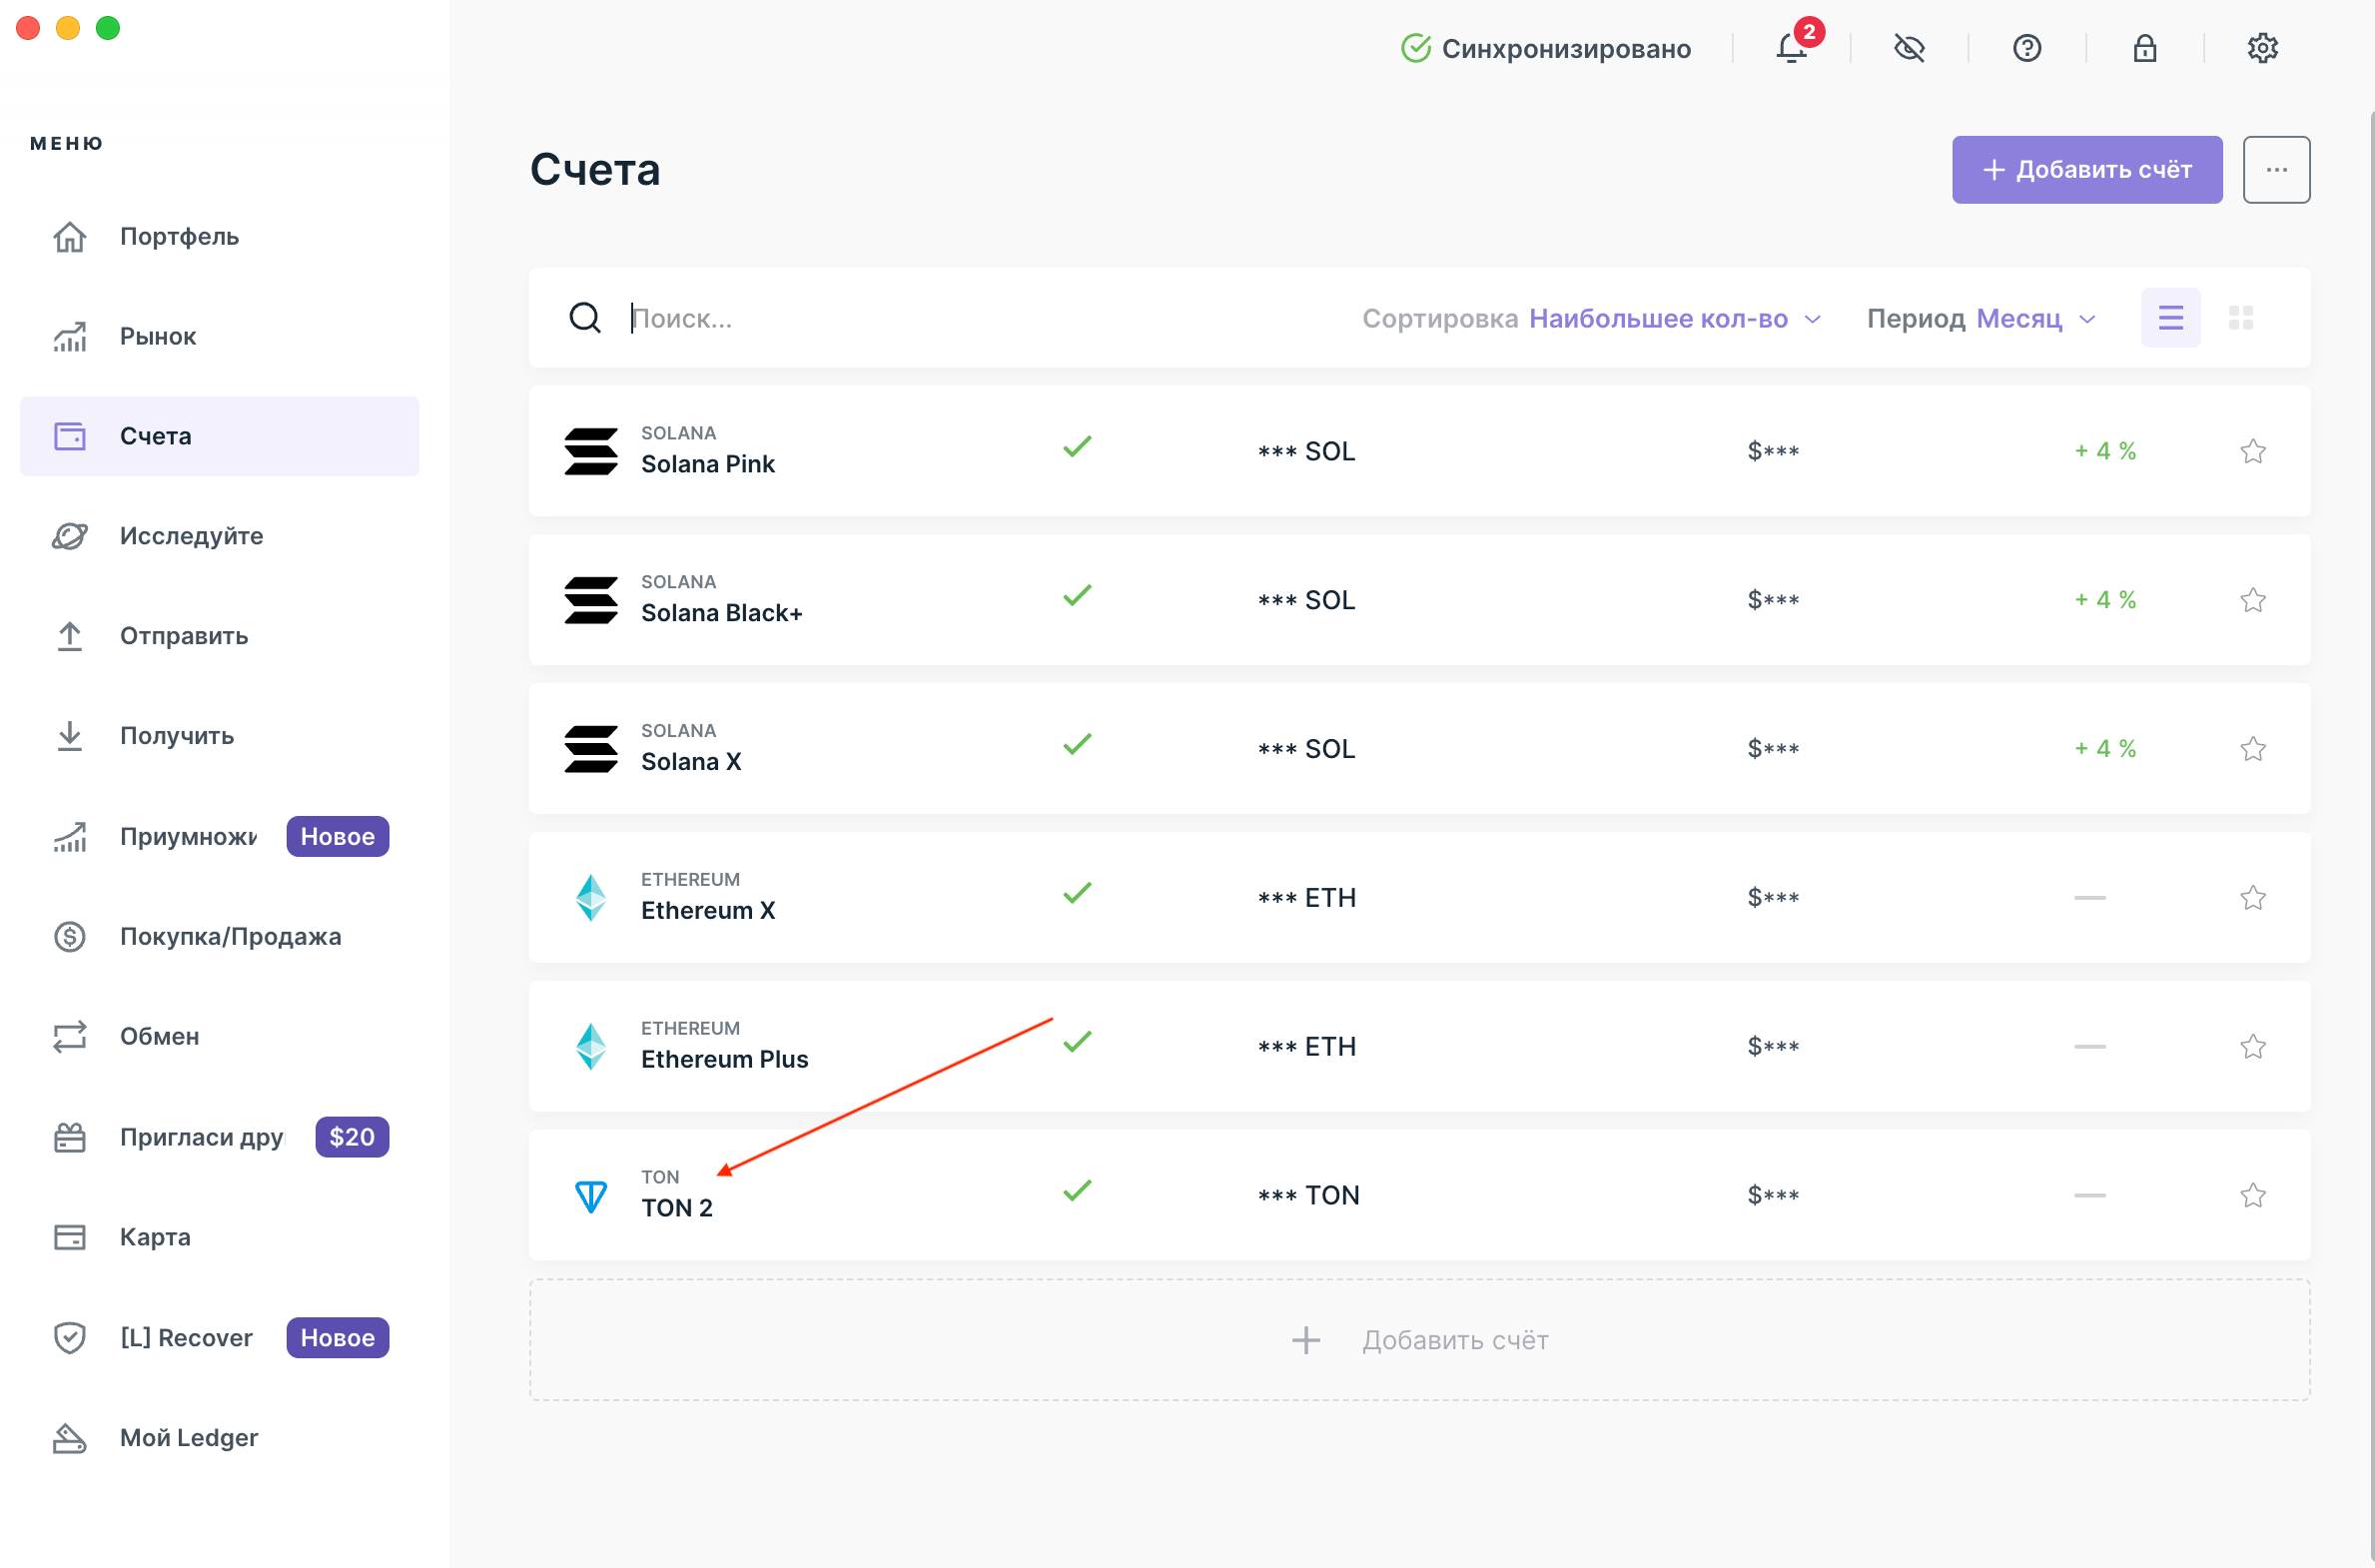Click the Покупка/Продажа dollar icon

pyautogui.click(x=70, y=937)
